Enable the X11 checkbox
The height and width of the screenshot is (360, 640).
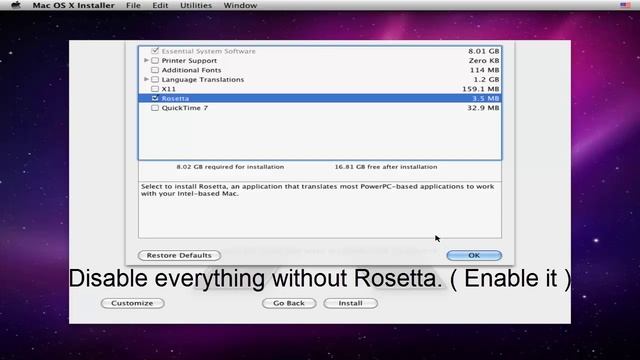tap(155, 89)
